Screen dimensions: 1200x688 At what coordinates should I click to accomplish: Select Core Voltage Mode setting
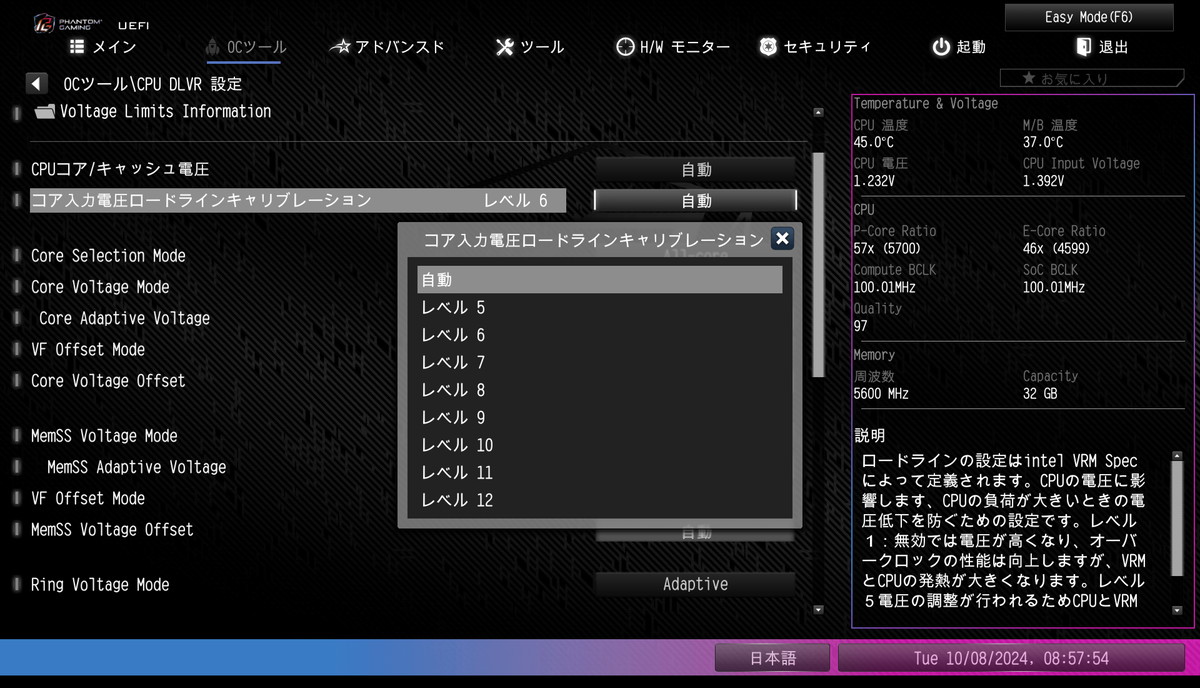click(x=100, y=287)
